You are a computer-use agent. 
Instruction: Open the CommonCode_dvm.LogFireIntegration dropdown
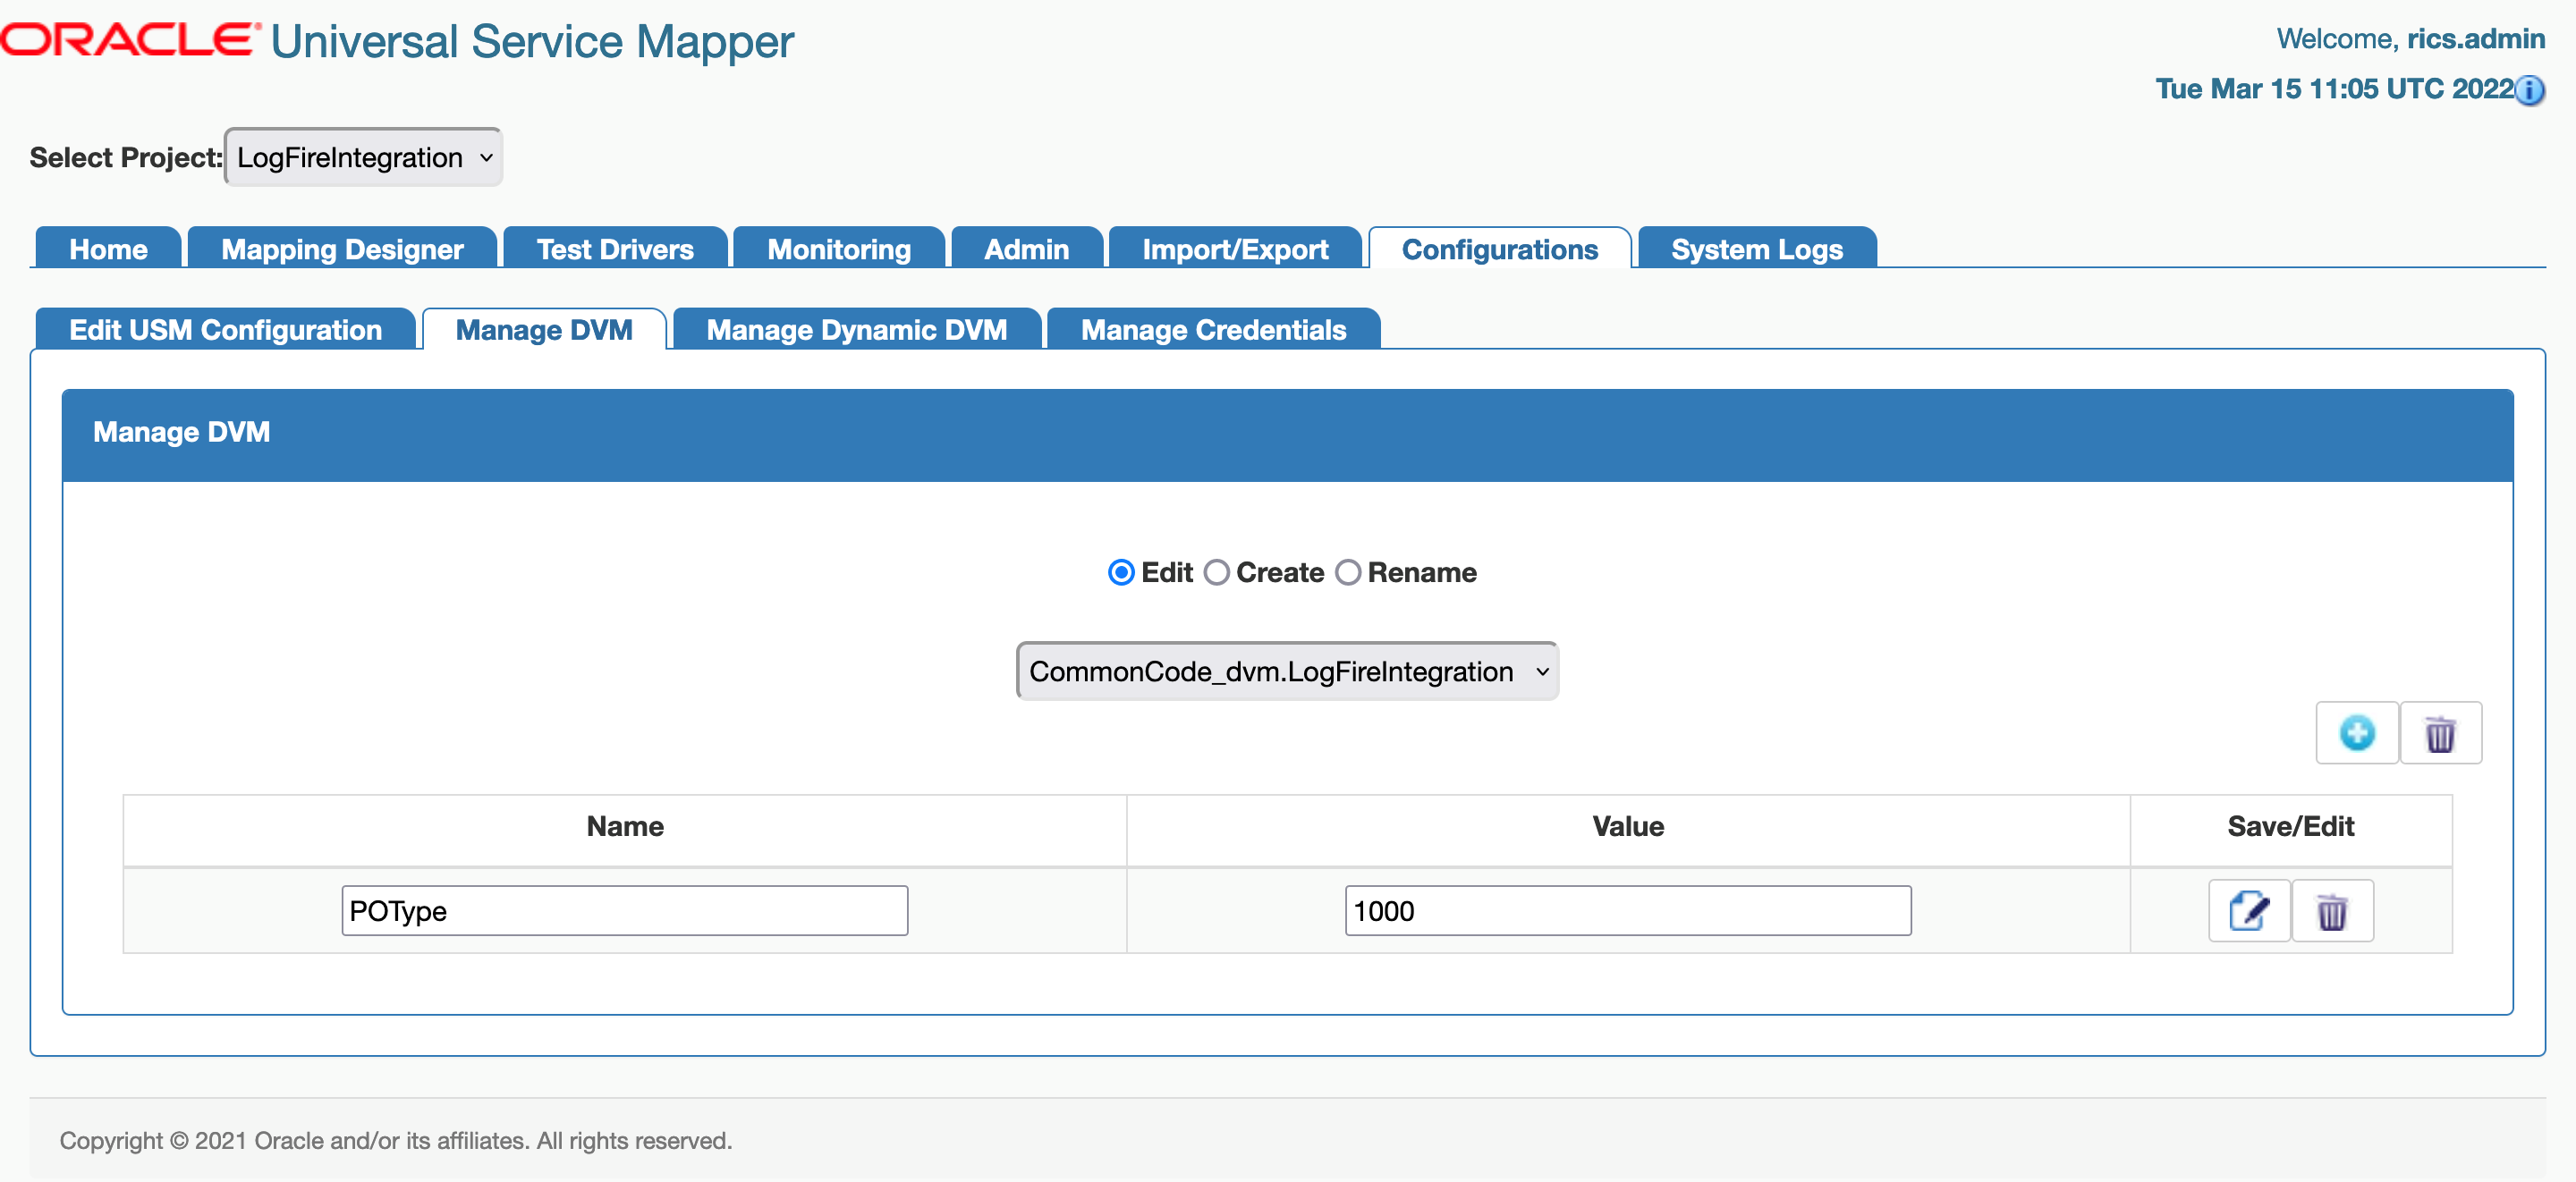(1287, 671)
